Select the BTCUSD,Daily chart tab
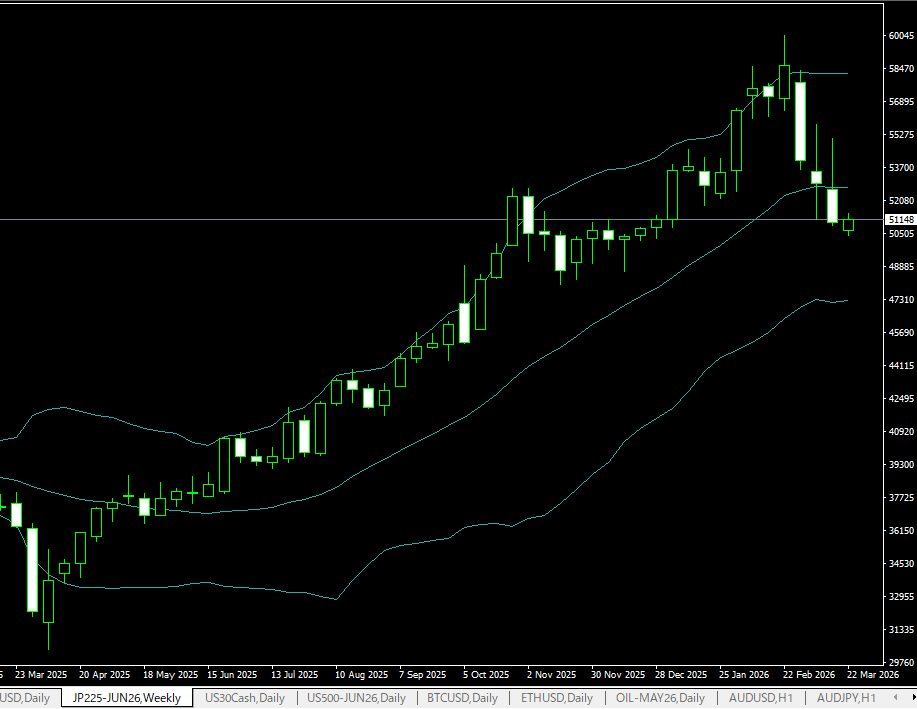Image resolution: width=917 pixels, height=709 pixels. [x=462, y=697]
